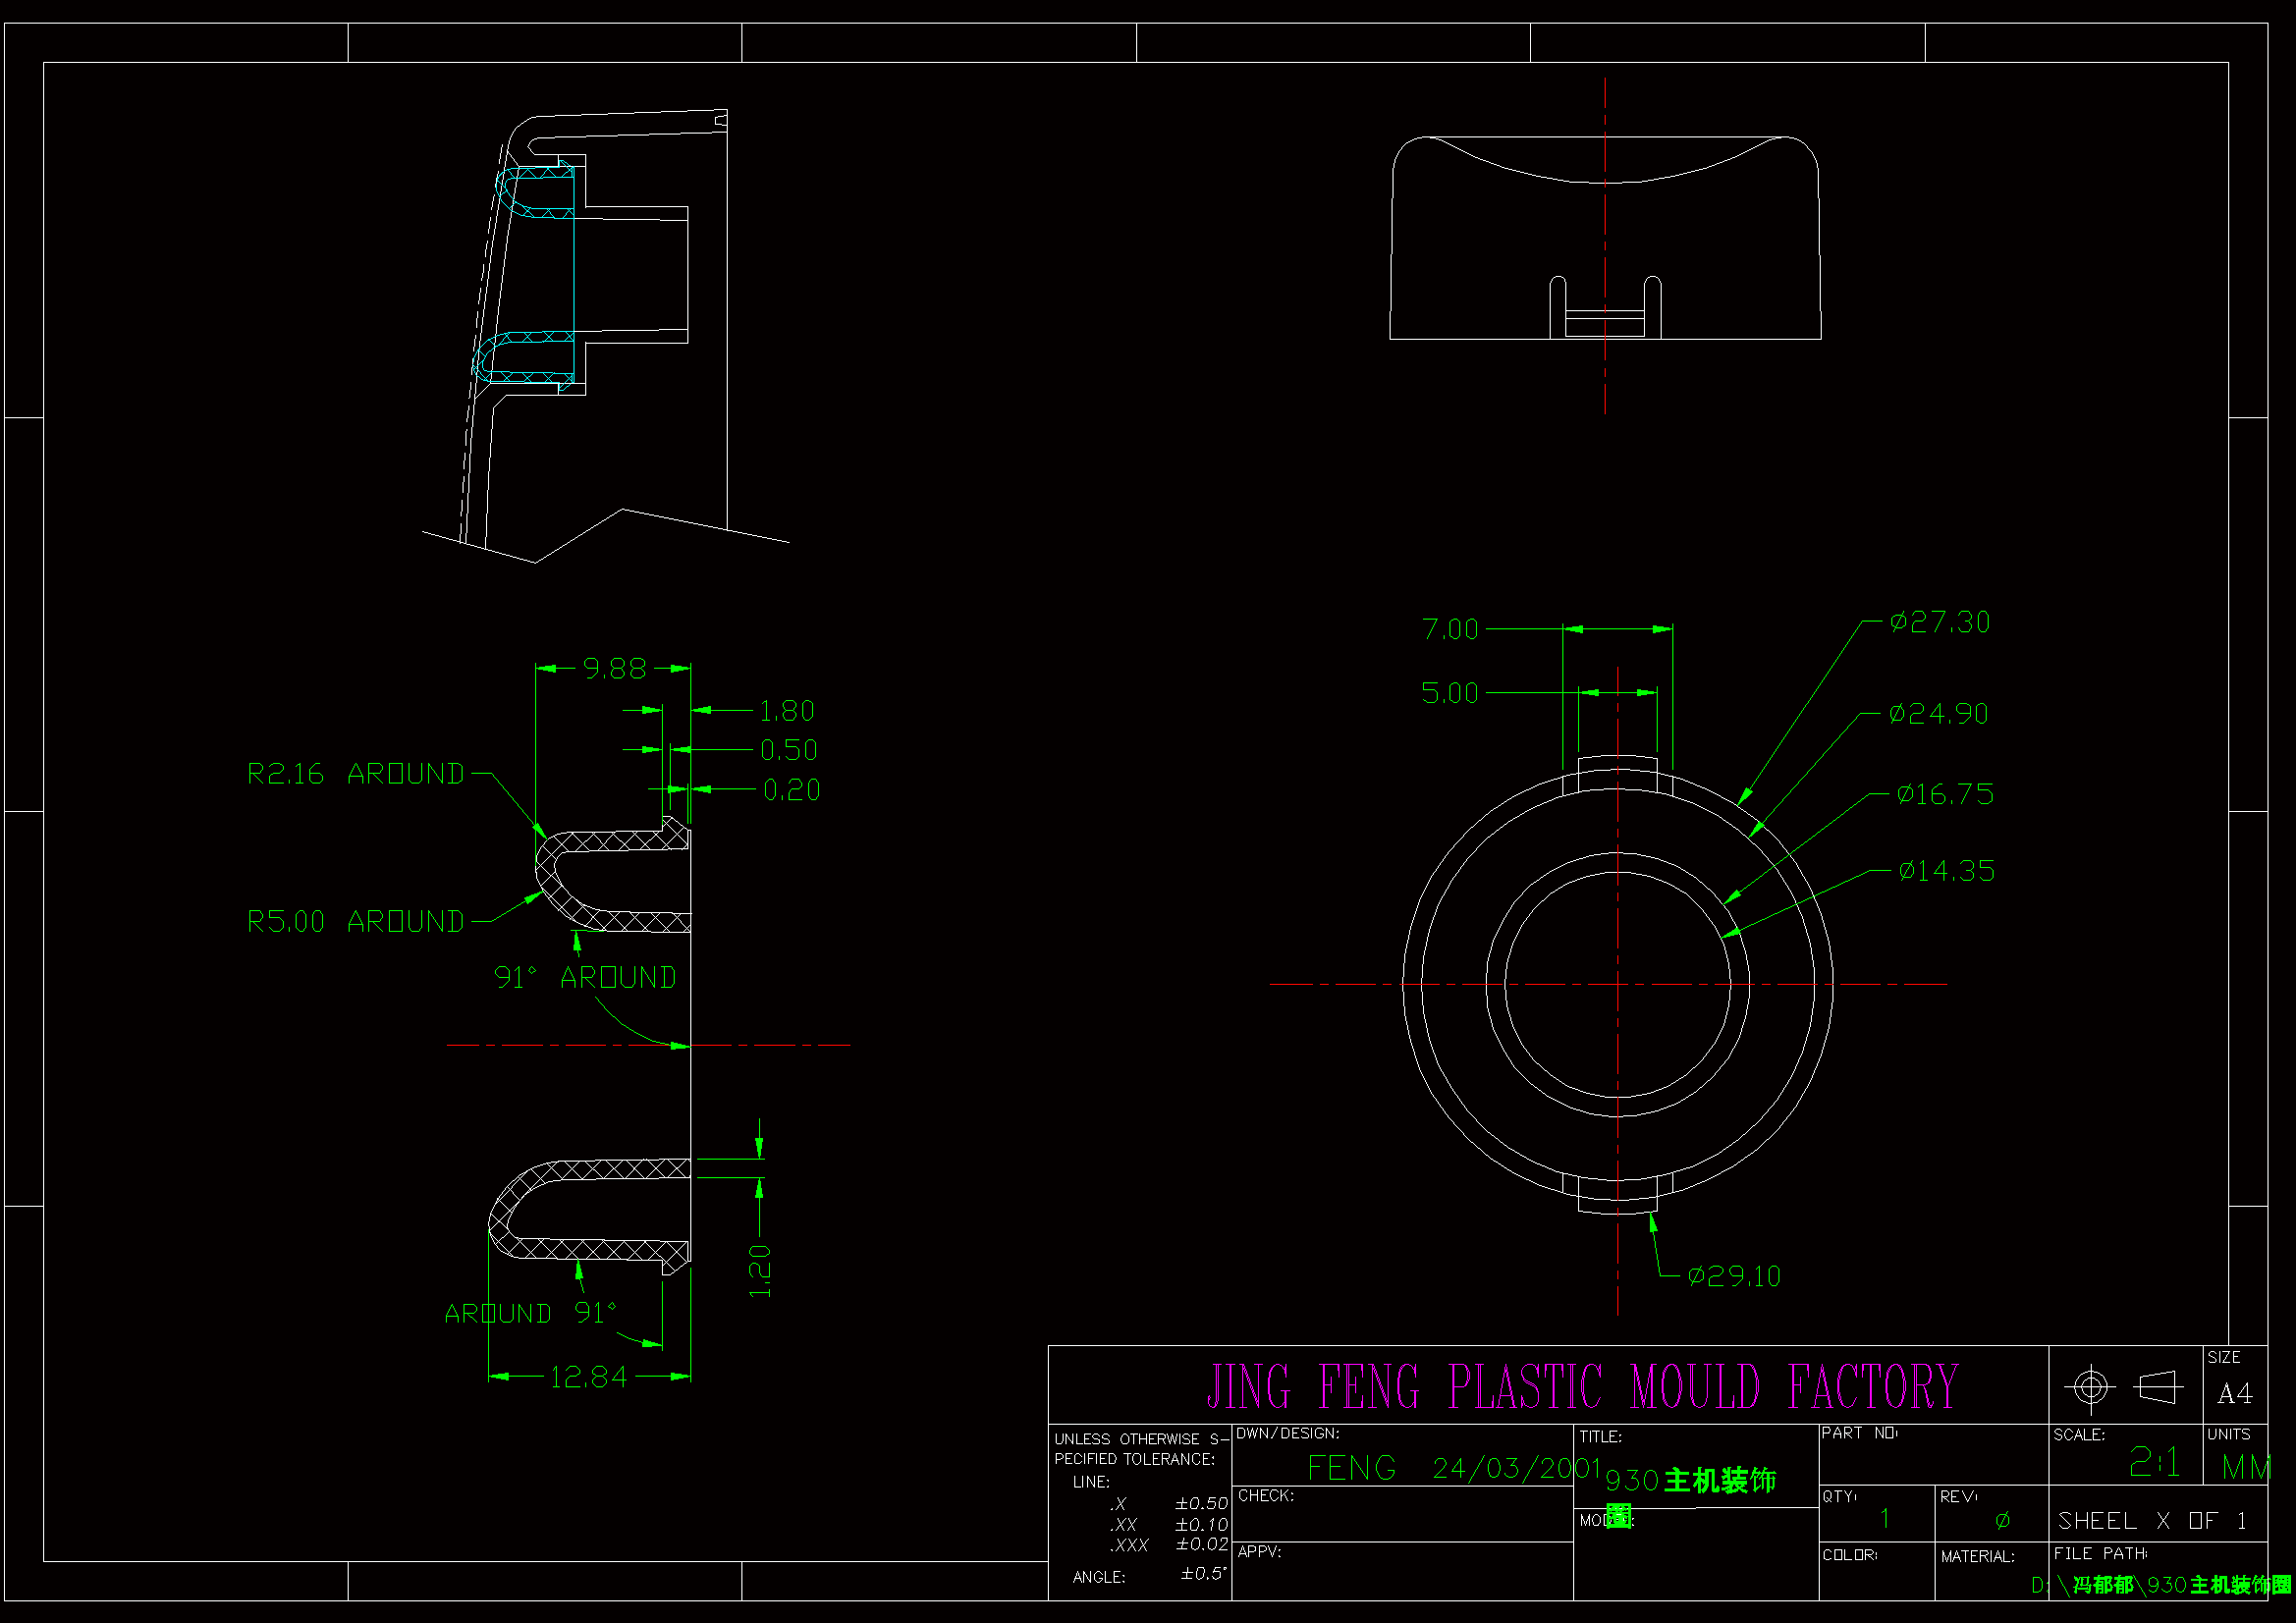This screenshot has width=2296, height=1623.
Task: Select the MM units value
Action: click(x=2244, y=1467)
